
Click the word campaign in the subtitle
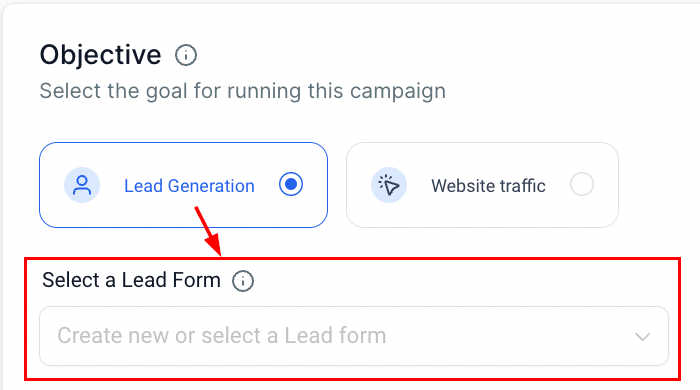point(398,92)
